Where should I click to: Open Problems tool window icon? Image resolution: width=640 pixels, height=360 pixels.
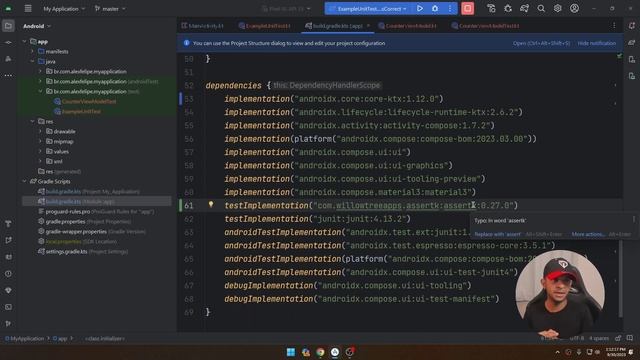click(8, 273)
